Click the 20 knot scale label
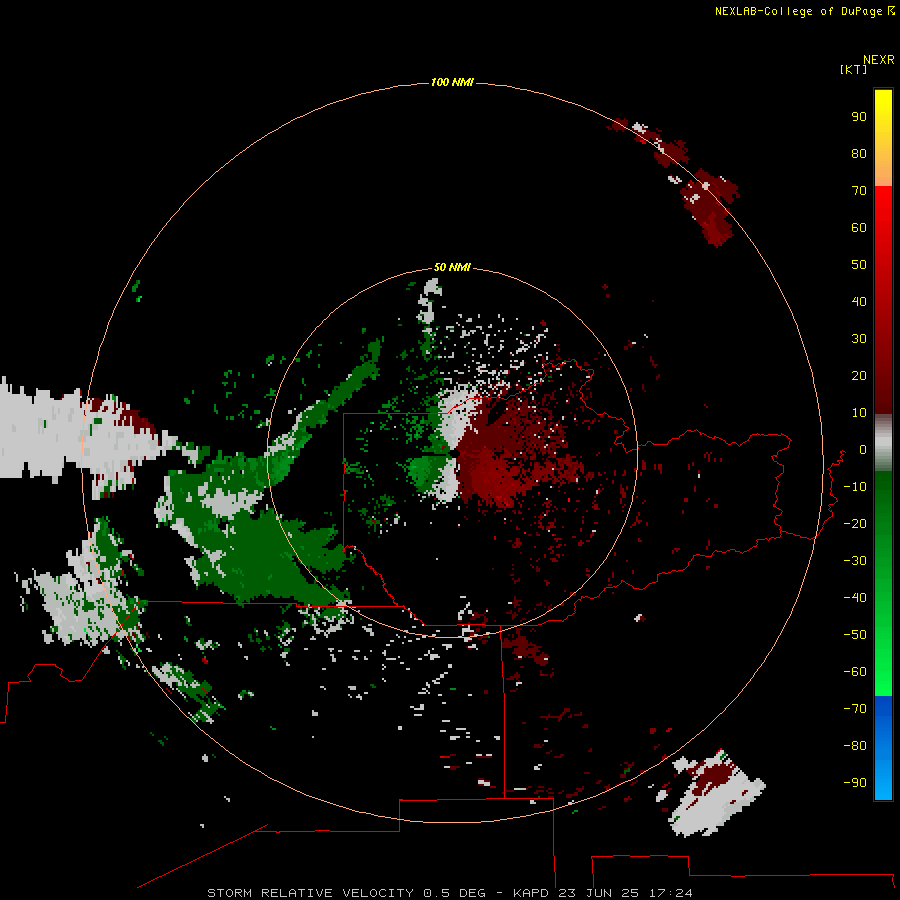The image size is (900, 900). pos(859,375)
